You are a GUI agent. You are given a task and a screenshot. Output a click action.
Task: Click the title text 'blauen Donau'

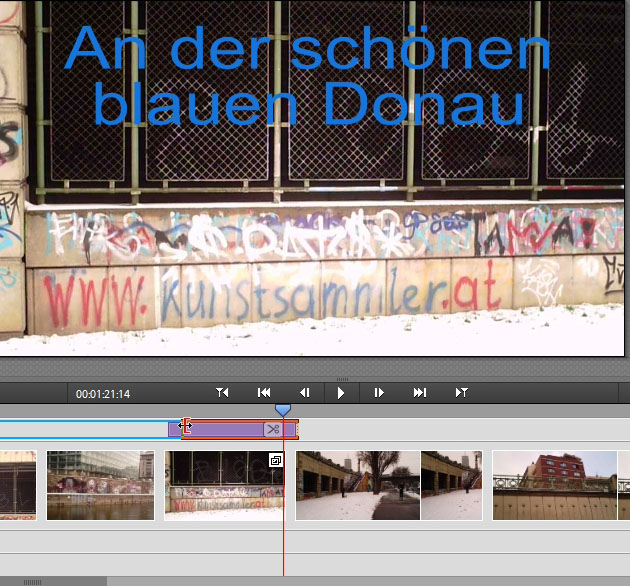[x=309, y=103]
